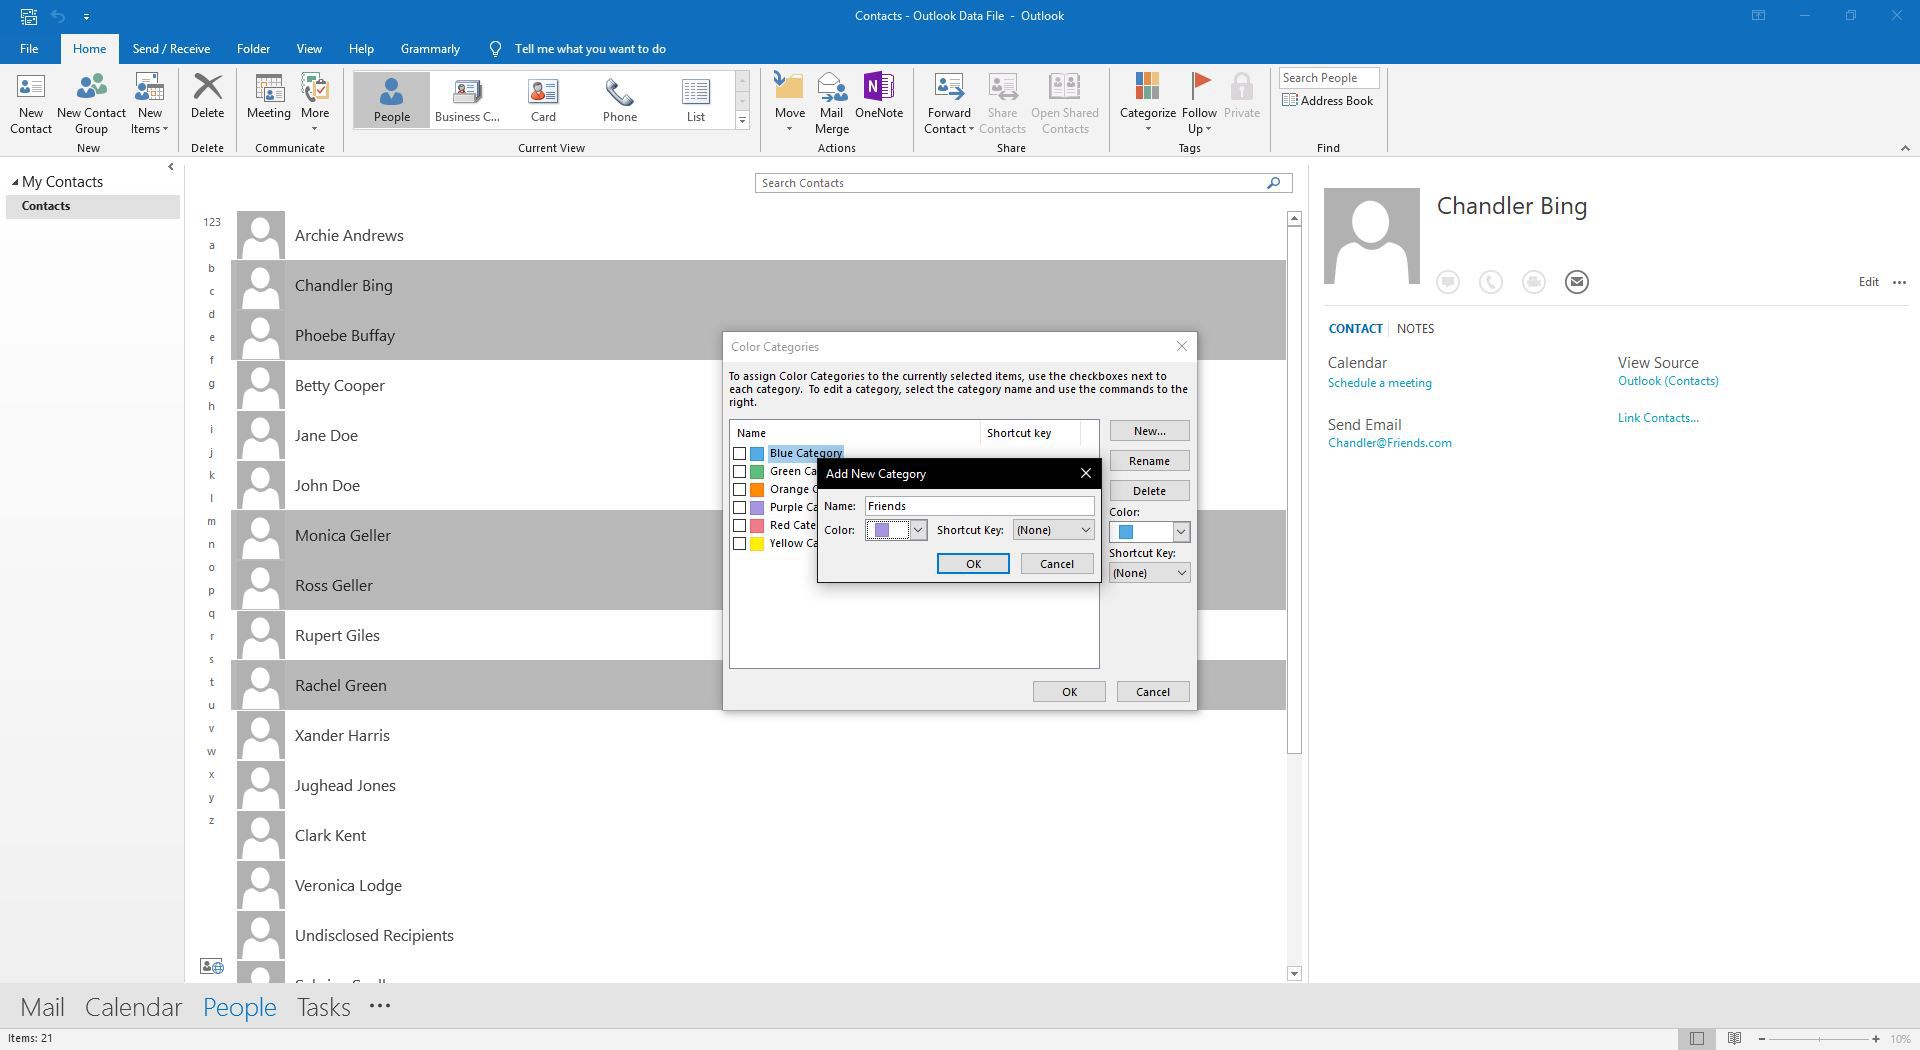Open the Add New Category color picker
Image resolution: width=1920 pixels, height=1050 pixels.
pos(896,530)
